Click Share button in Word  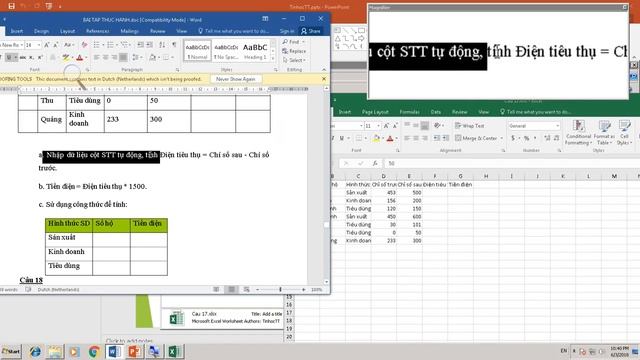coord(311,31)
